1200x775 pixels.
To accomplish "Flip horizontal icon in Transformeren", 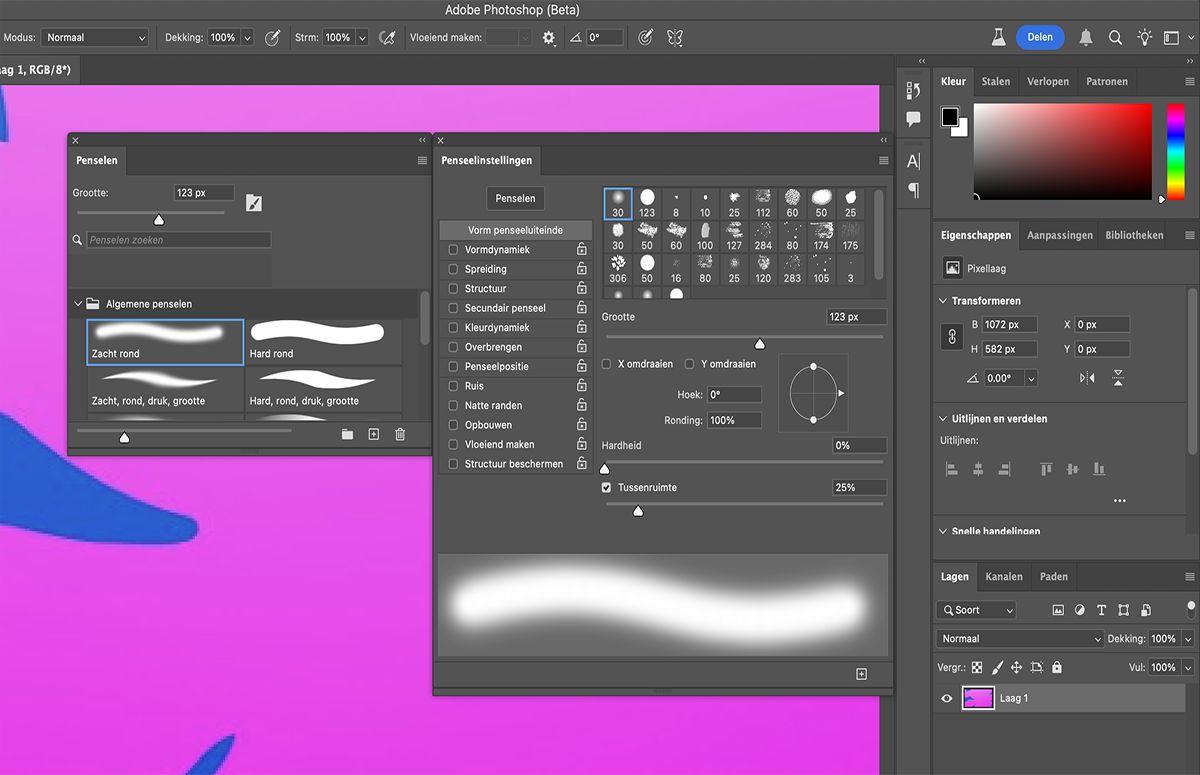I will [1087, 378].
